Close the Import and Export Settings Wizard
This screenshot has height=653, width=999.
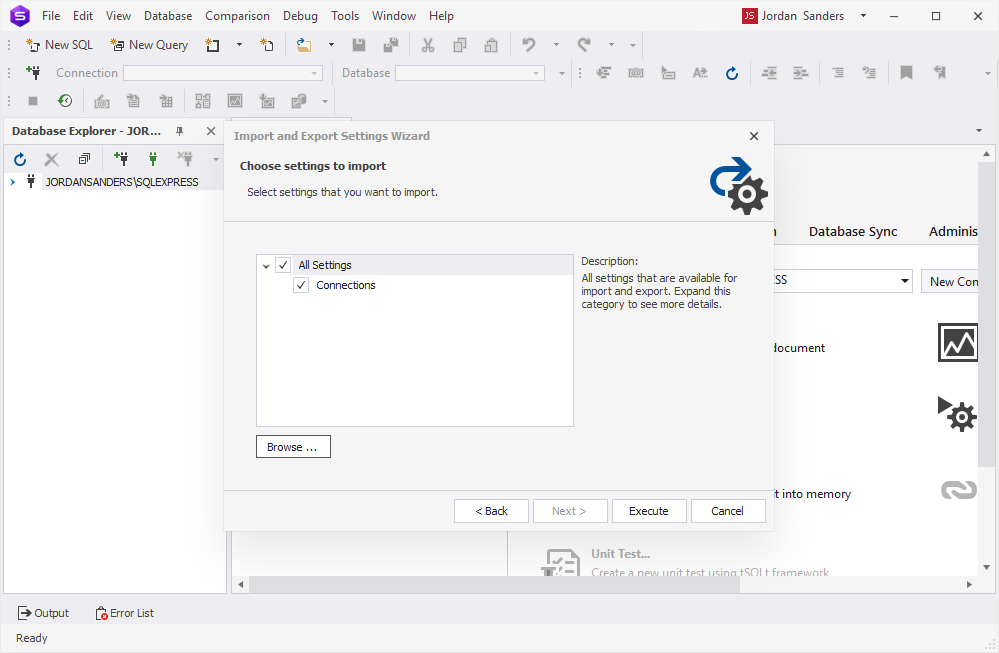click(x=754, y=136)
